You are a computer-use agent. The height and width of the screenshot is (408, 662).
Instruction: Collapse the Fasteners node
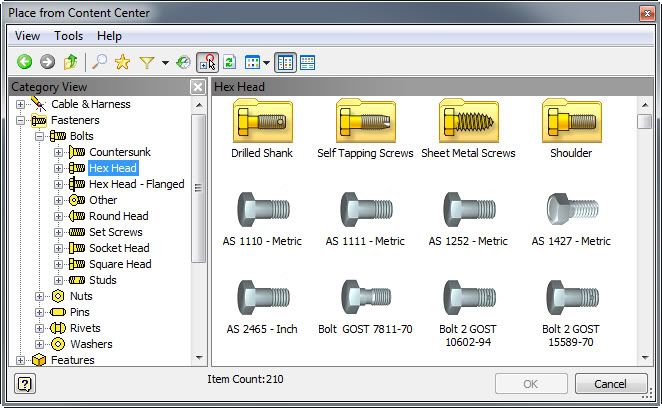[x=20, y=120]
